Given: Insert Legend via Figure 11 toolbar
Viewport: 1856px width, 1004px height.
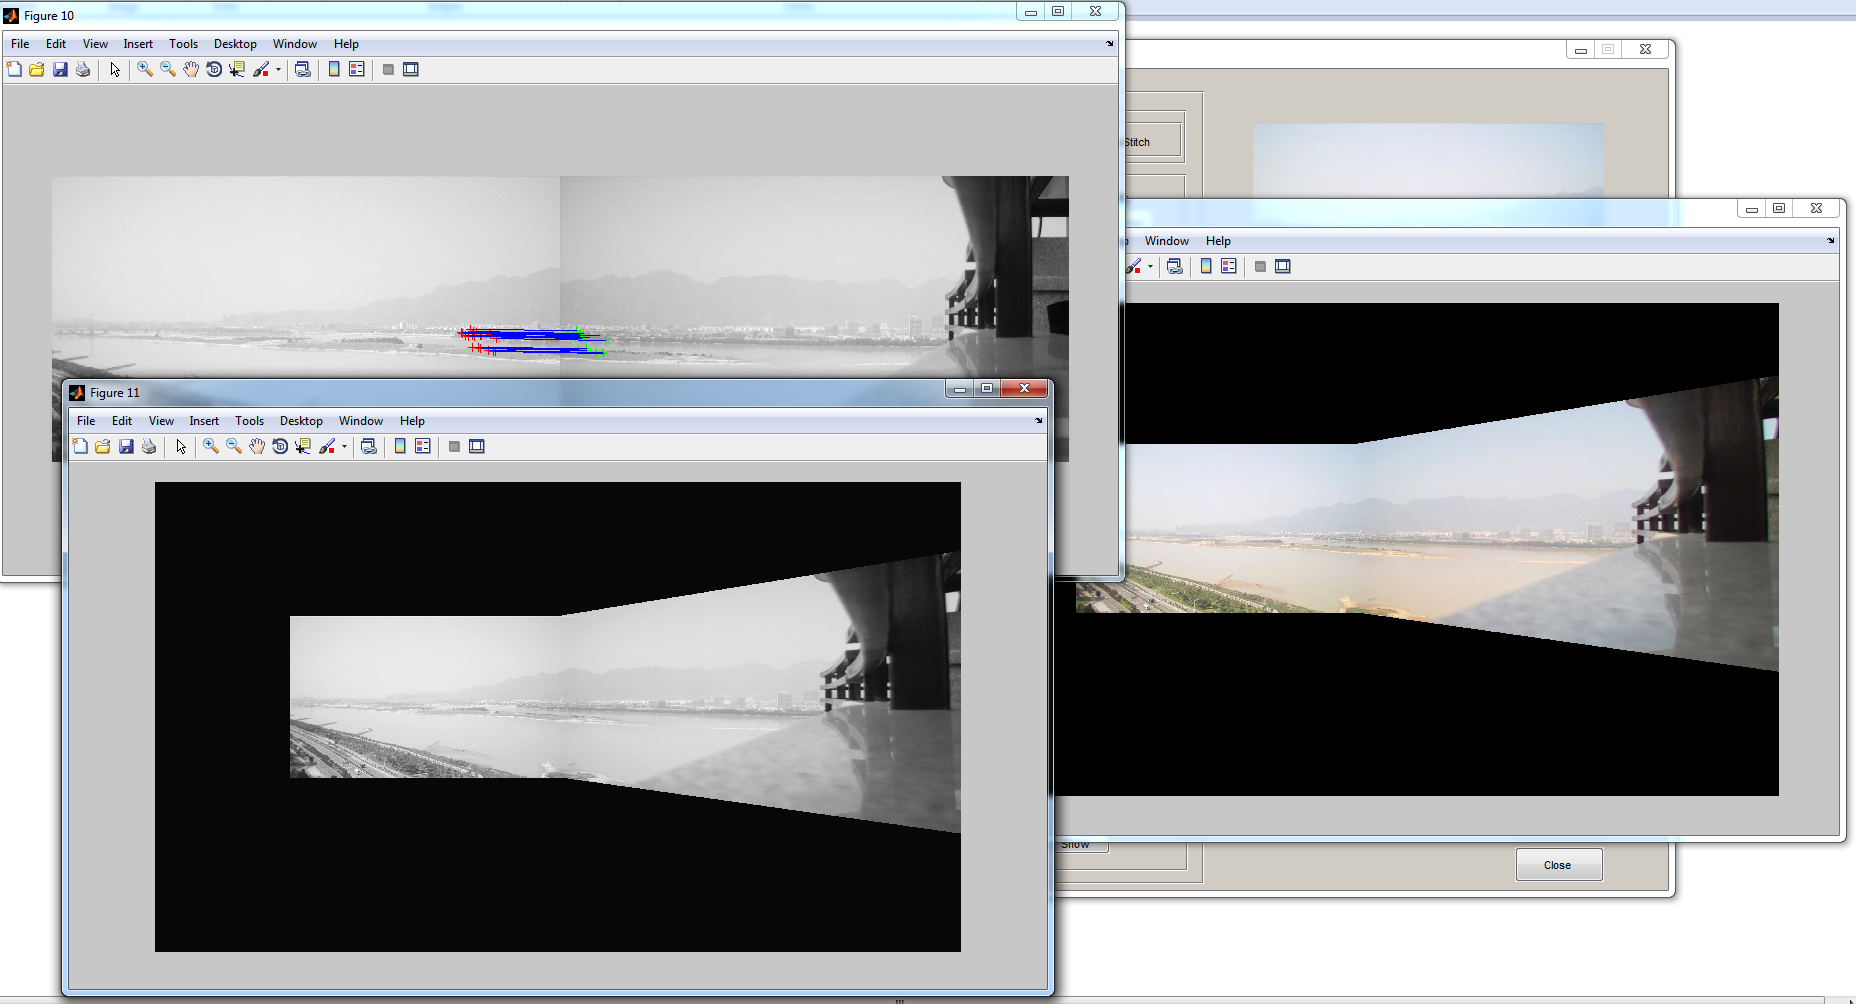Looking at the screenshot, I should [423, 446].
